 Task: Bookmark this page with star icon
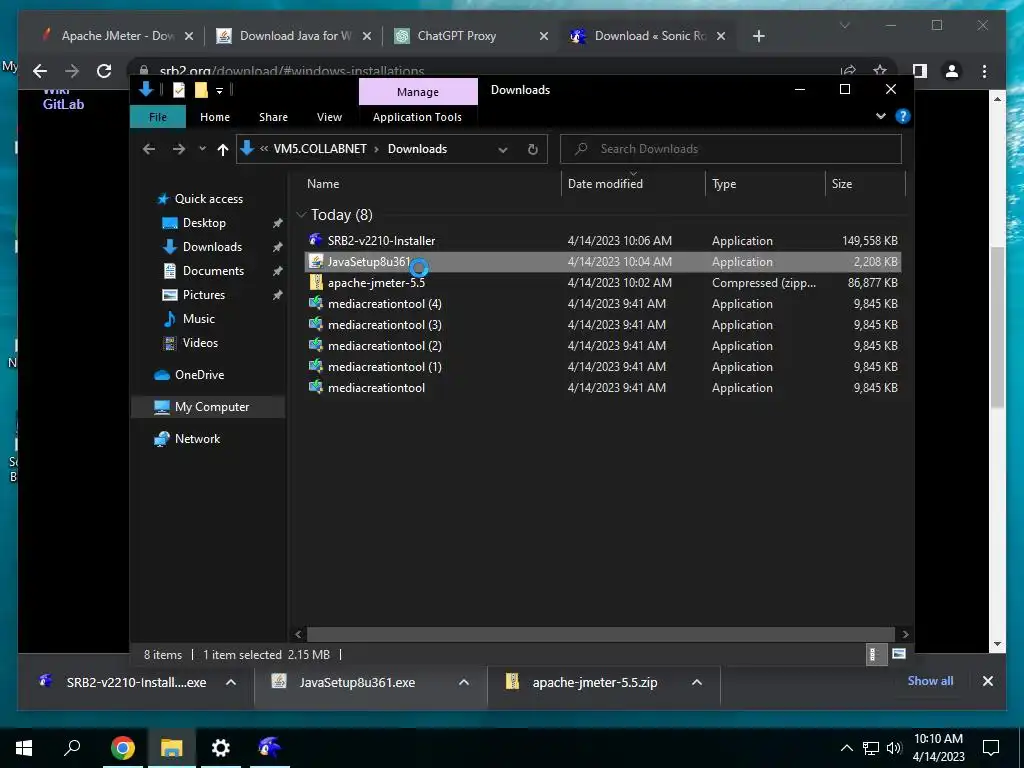880,71
